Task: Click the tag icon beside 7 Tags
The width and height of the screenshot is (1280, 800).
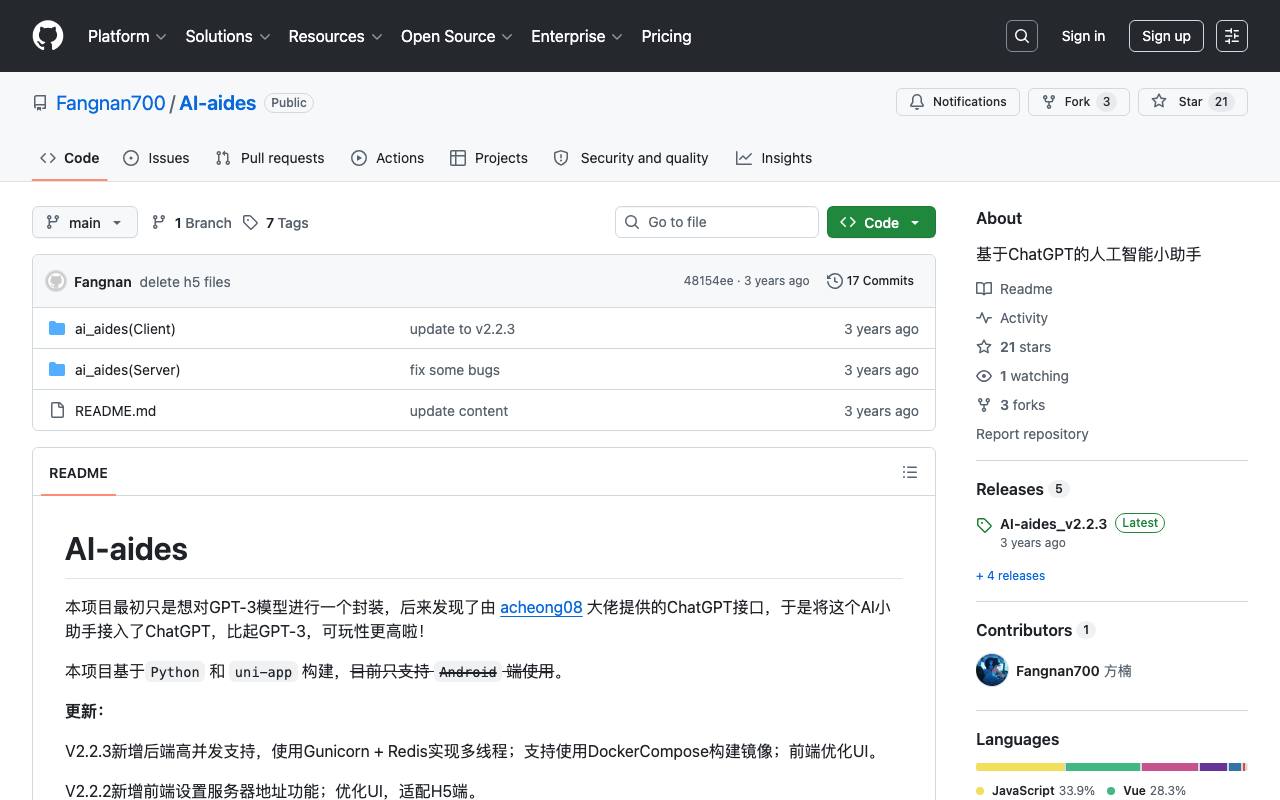Action: pyautogui.click(x=250, y=222)
